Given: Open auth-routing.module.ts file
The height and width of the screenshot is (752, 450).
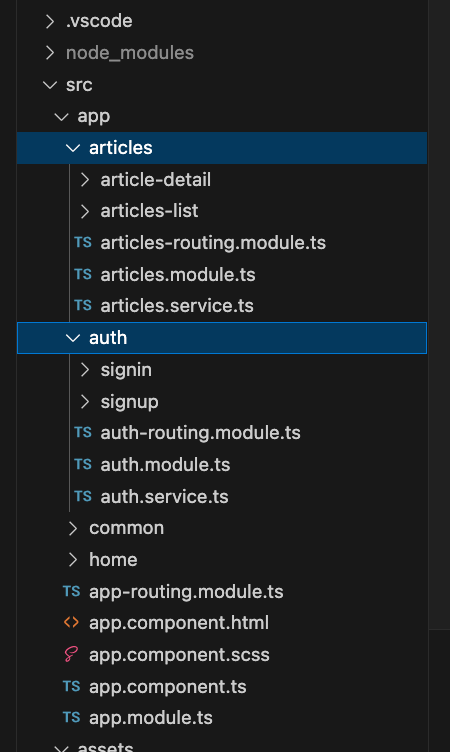Looking at the screenshot, I should [200, 433].
